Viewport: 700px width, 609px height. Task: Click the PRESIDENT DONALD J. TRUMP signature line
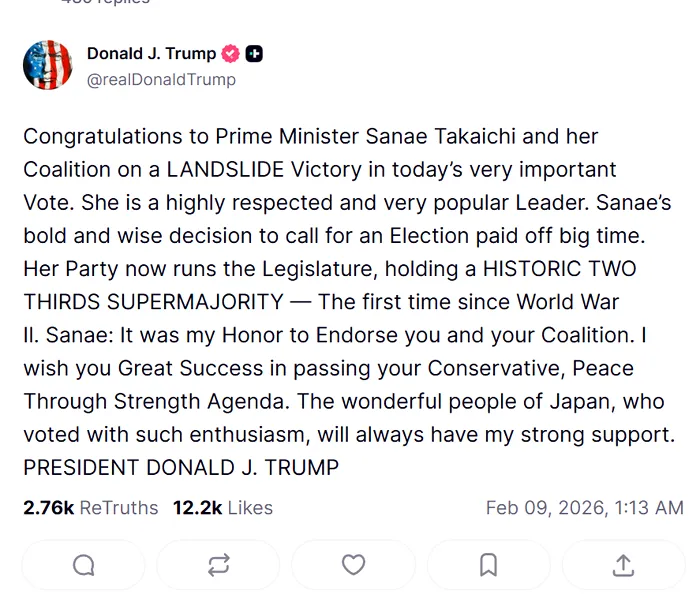click(181, 467)
